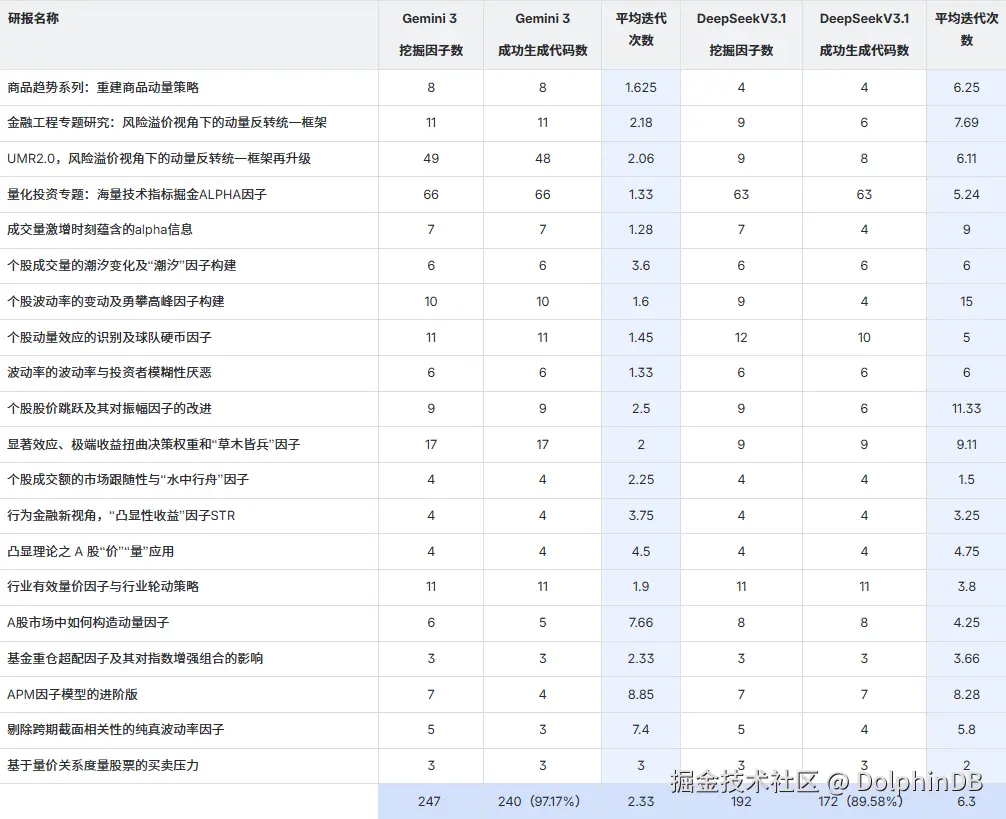Click the cell showing 8.28
This screenshot has width=1006, height=819.
click(x=966, y=695)
